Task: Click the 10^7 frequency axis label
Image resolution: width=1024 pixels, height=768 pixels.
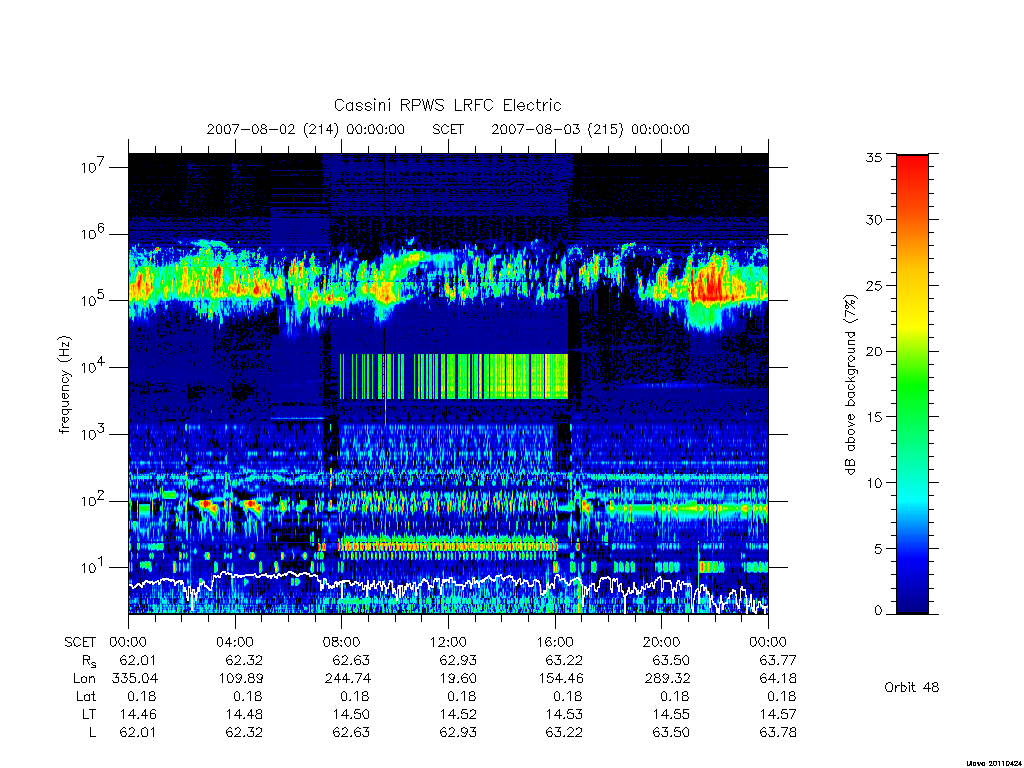Action: point(94,167)
